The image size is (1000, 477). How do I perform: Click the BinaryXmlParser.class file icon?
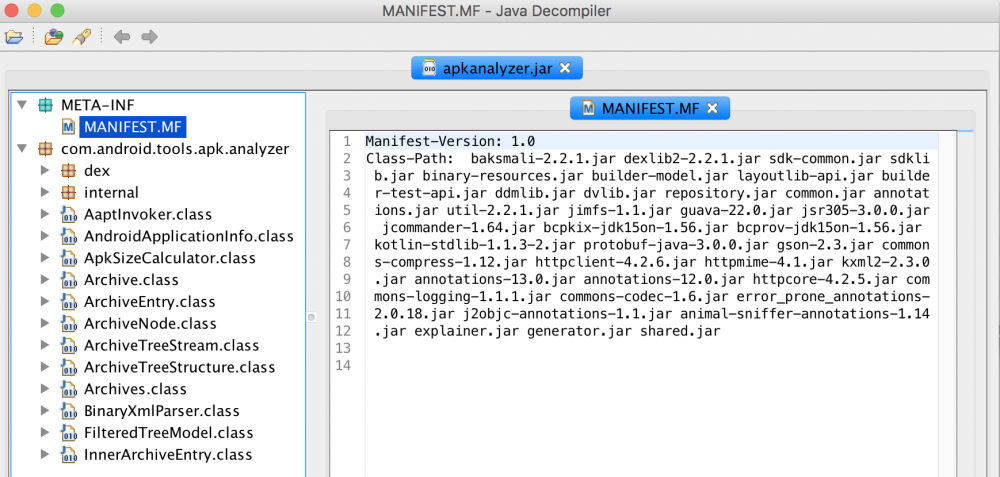coord(68,411)
